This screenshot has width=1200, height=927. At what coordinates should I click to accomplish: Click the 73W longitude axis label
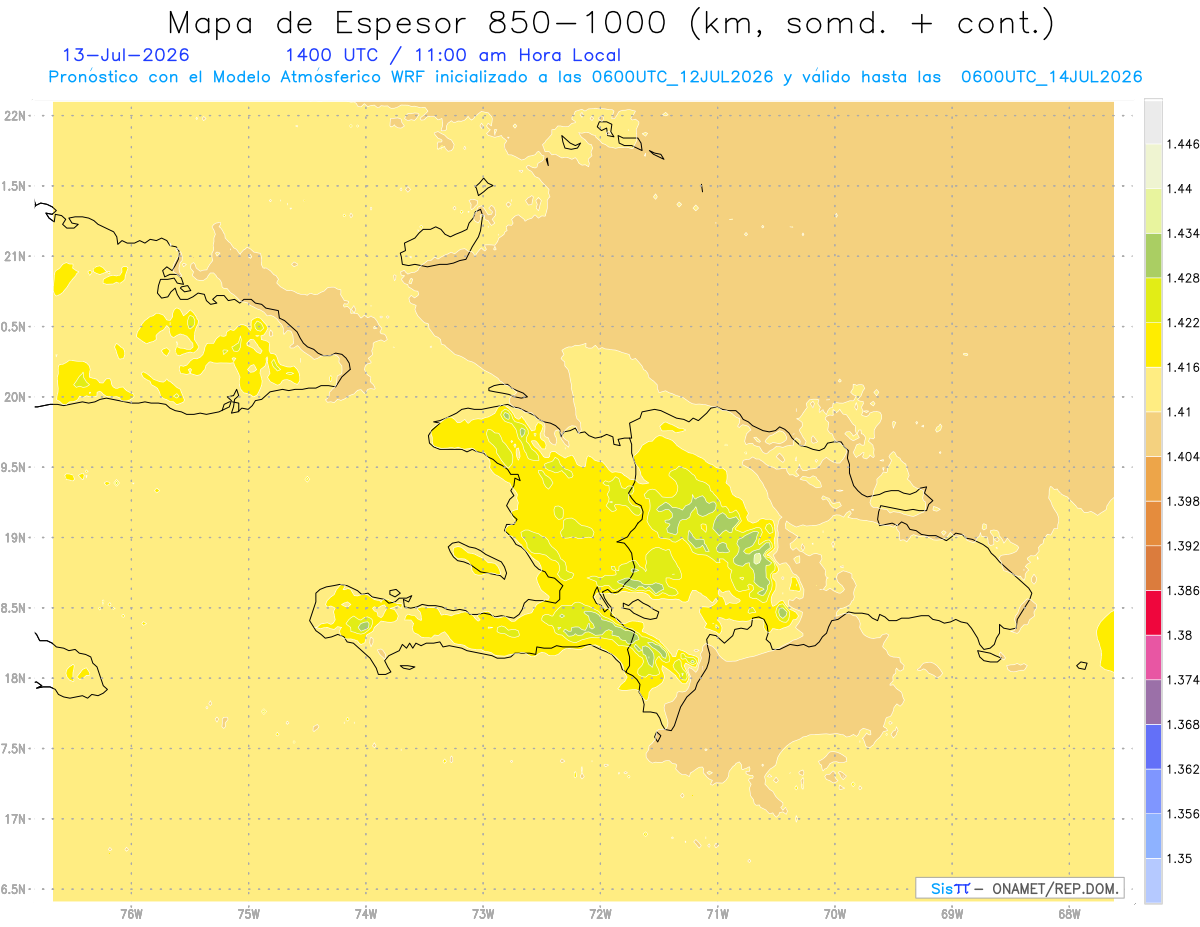(483, 914)
